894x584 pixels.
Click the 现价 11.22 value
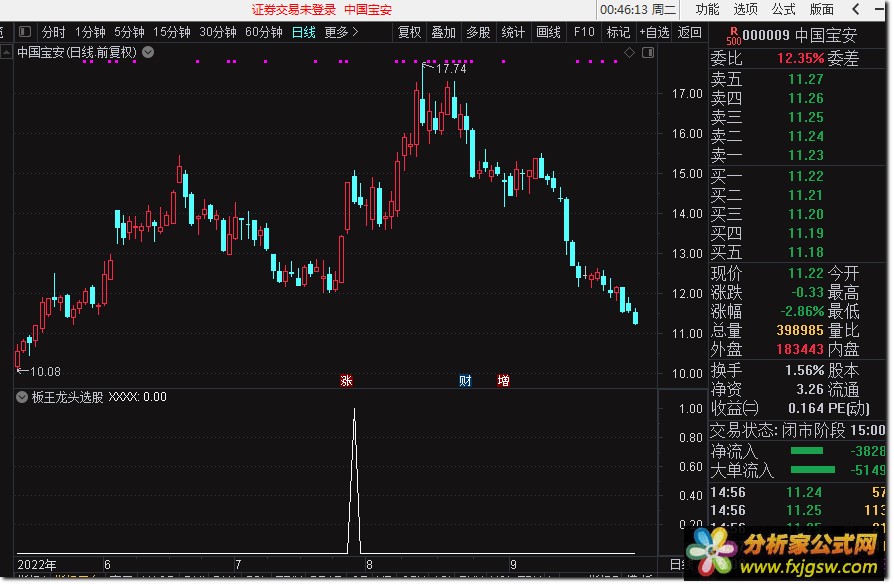coord(806,273)
